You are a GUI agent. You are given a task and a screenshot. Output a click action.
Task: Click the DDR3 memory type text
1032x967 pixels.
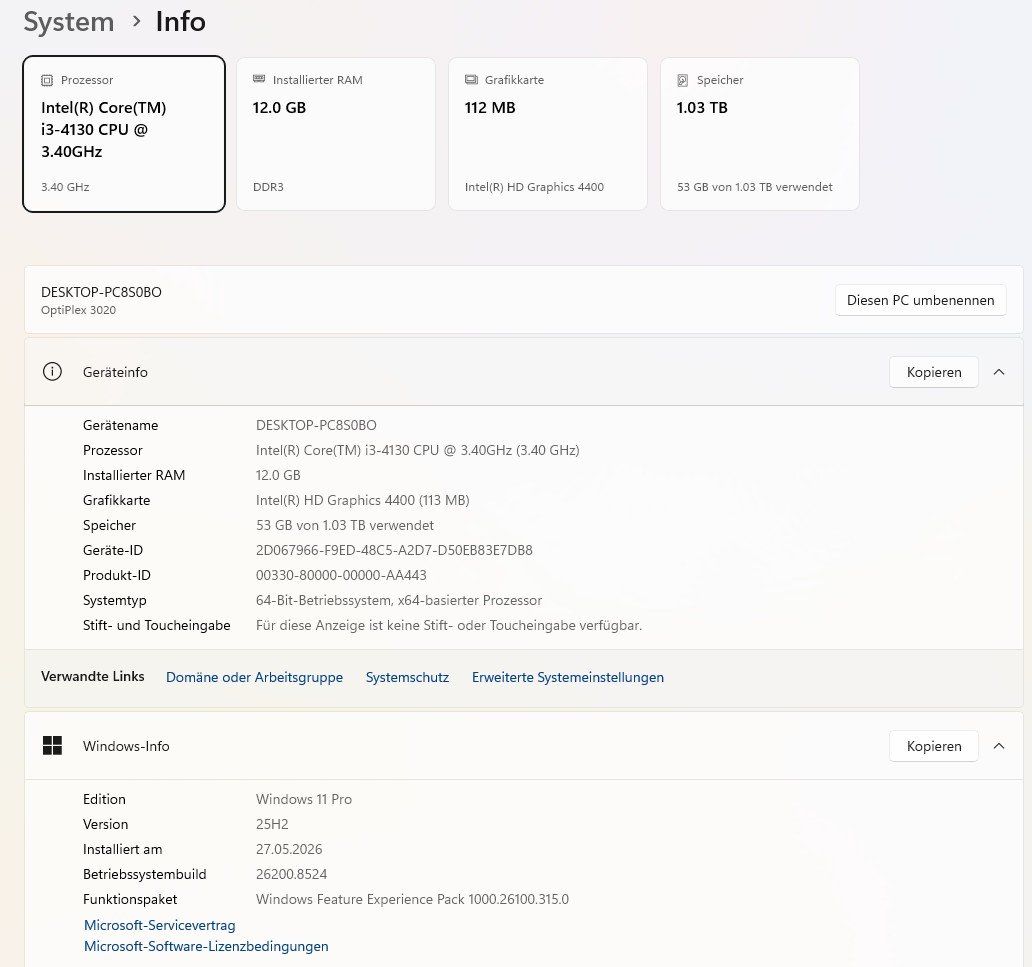(268, 187)
